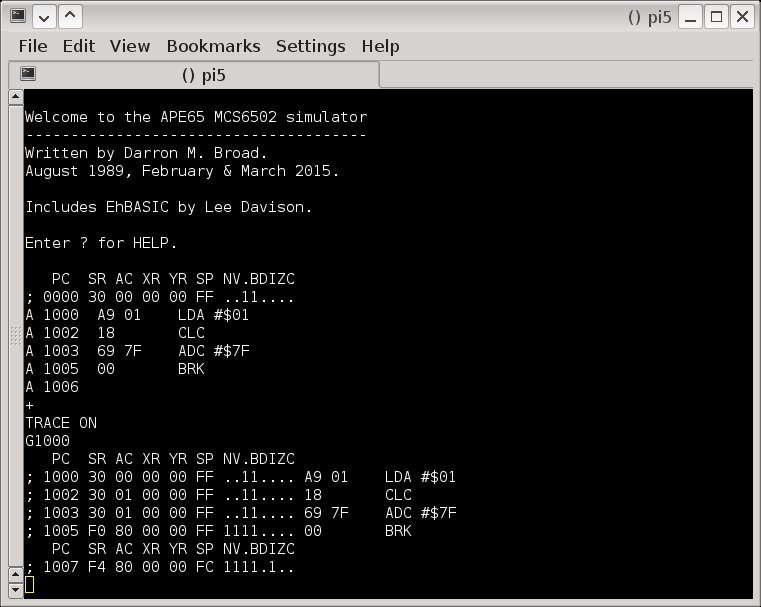Click 'BRK' in the A 1005 row
This screenshot has height=607, width=761.
[191, 369]
